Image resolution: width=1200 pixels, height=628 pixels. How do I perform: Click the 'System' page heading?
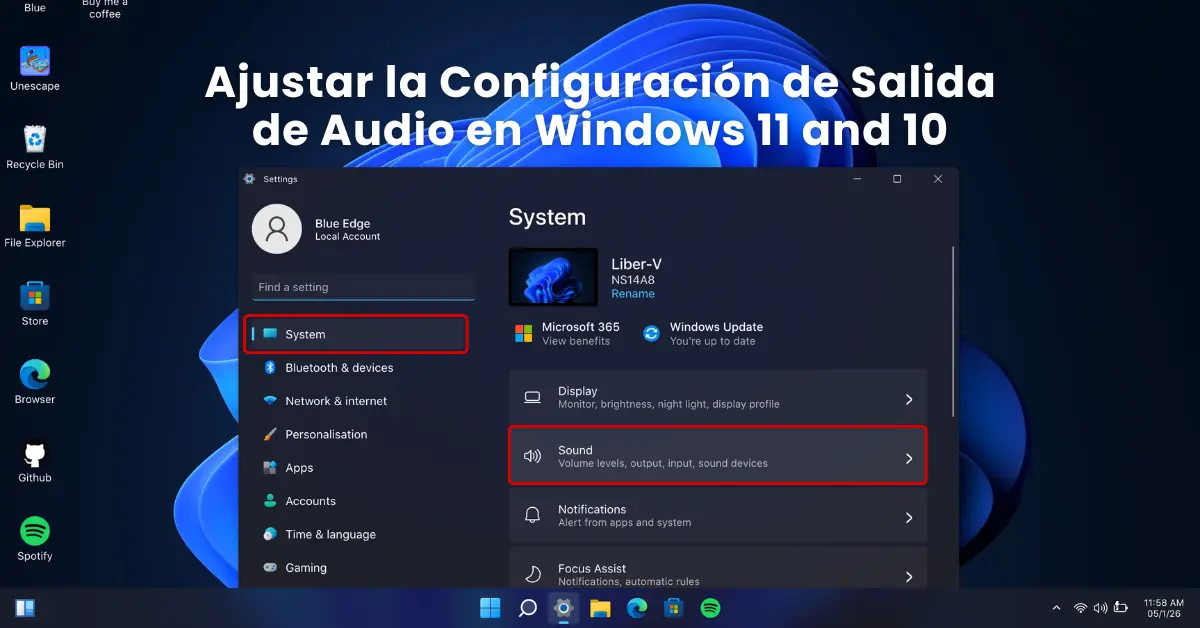547,217
